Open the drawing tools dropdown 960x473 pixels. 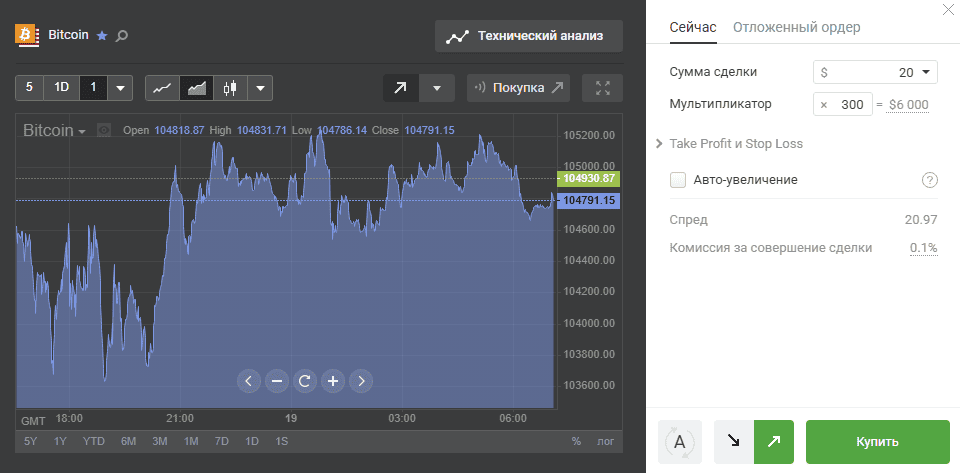(x=437, y=88)
